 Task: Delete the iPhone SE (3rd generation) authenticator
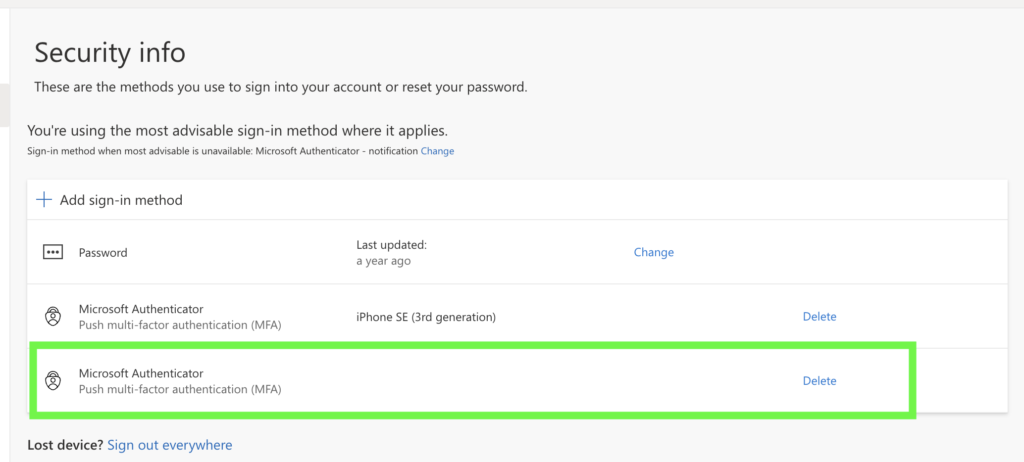[820, 317]
